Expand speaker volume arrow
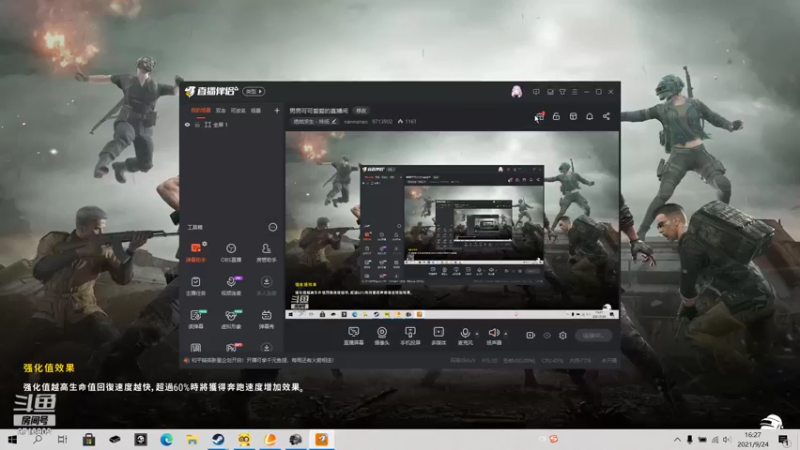Image resolution: width=800 pixels, height=450 pixels. pos(506,334)
